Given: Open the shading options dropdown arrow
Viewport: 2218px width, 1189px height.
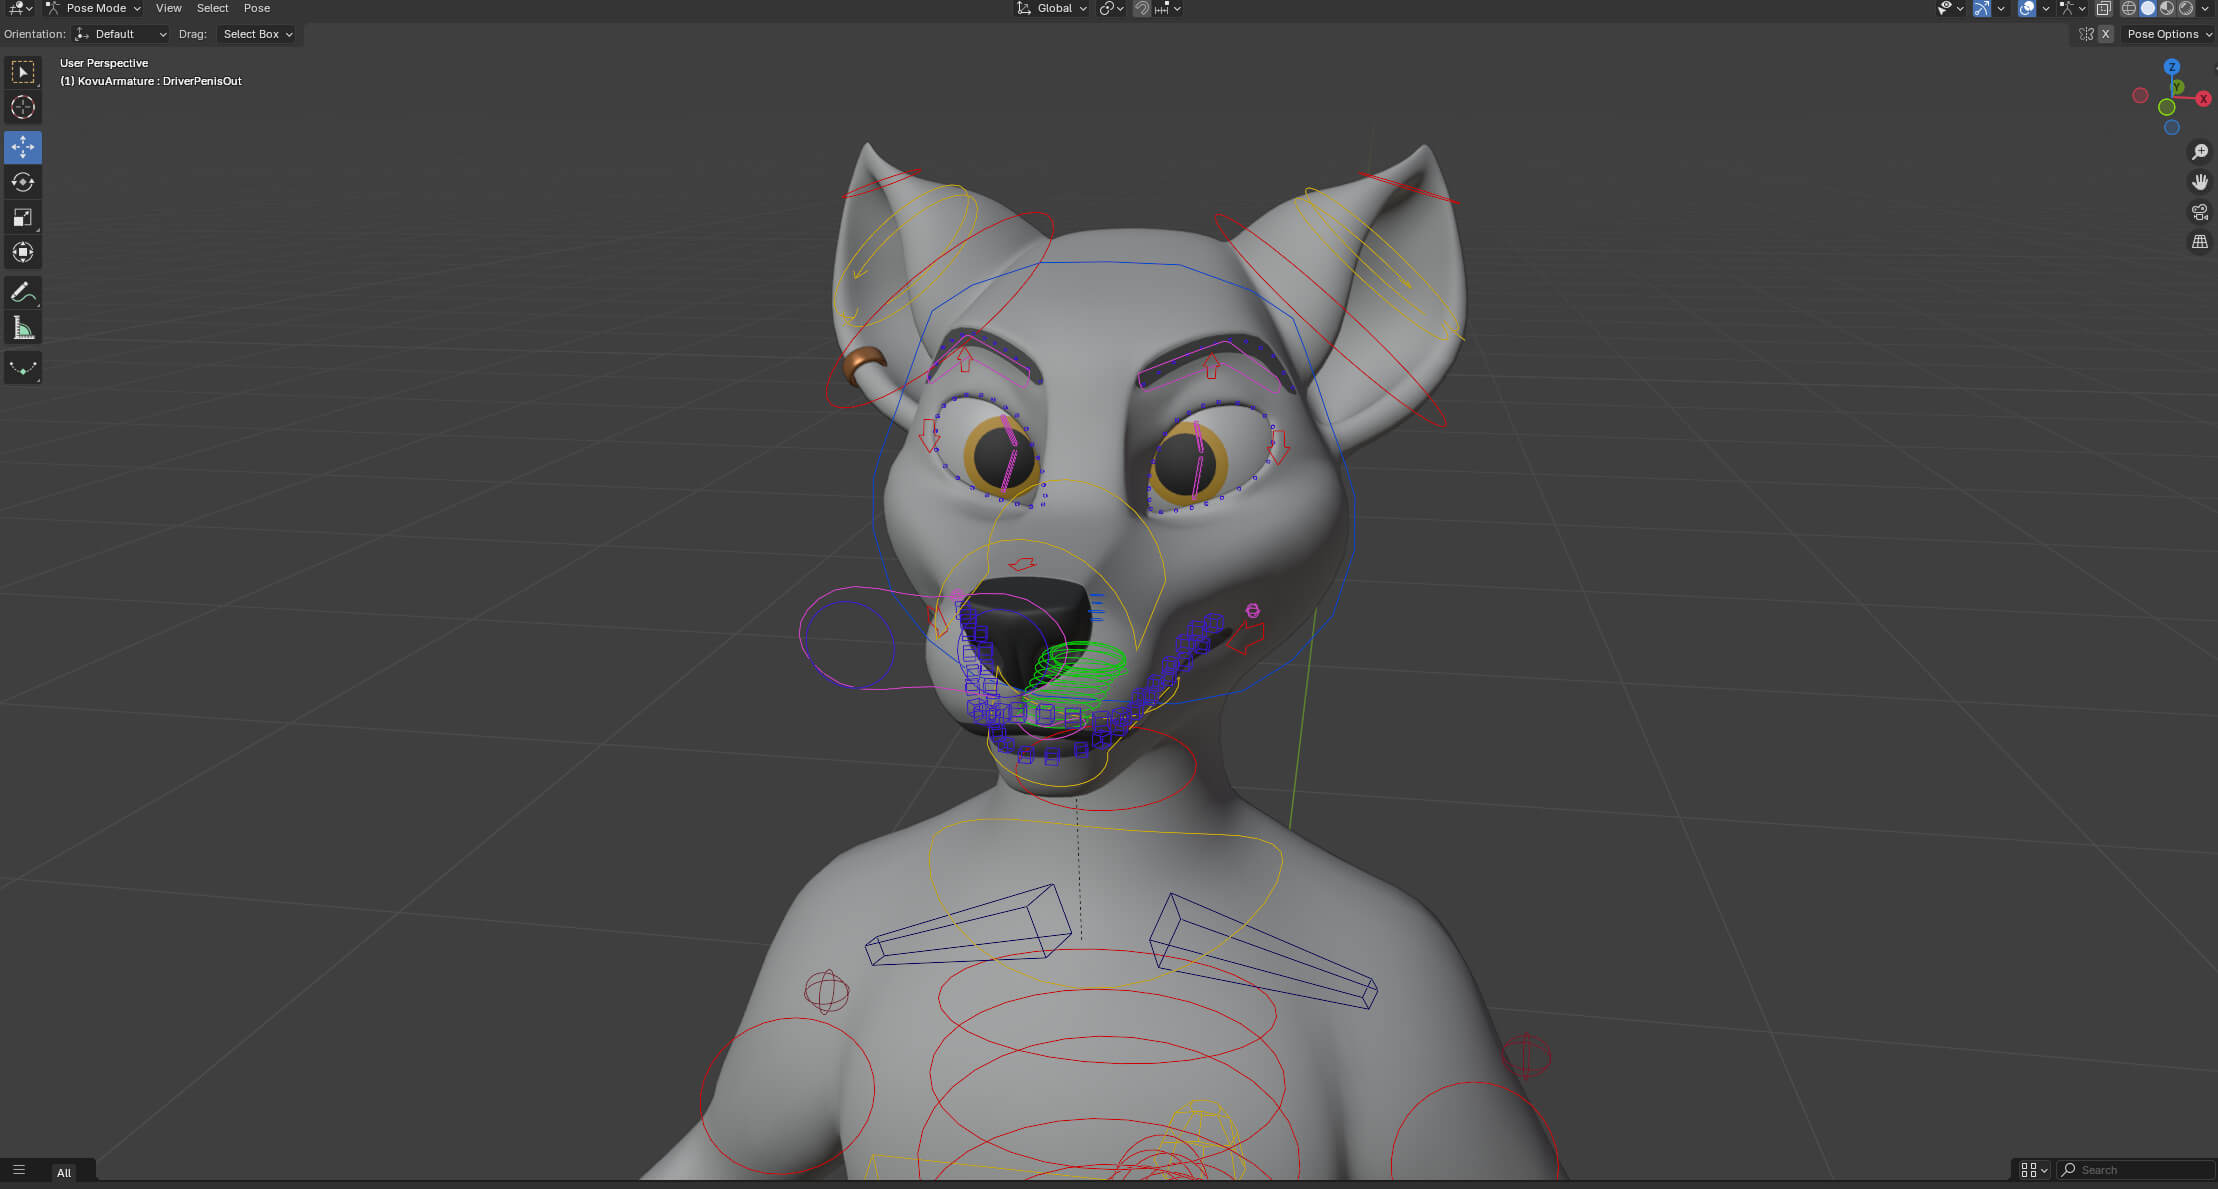Looking at the screenshot, I should click(x=2205, y=8).
